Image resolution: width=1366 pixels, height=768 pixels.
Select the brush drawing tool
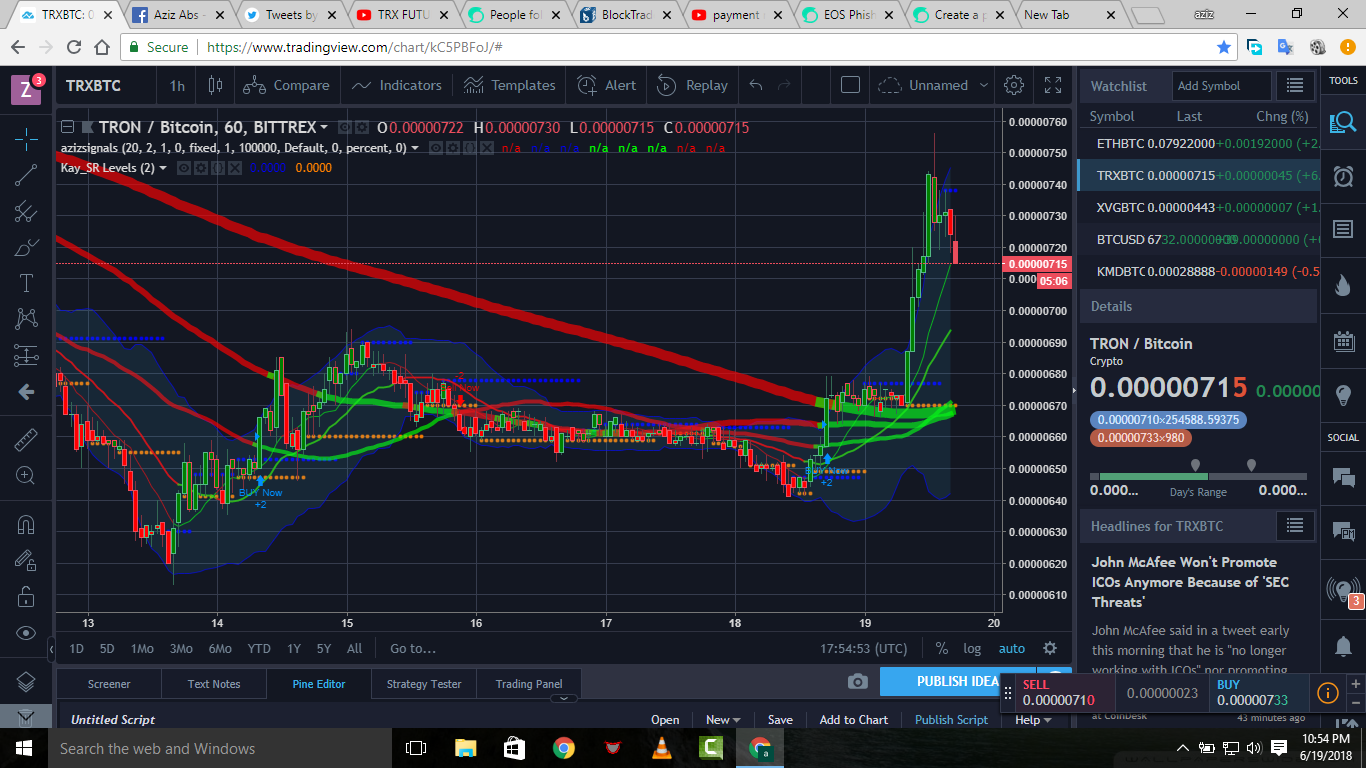click(25, 247)
